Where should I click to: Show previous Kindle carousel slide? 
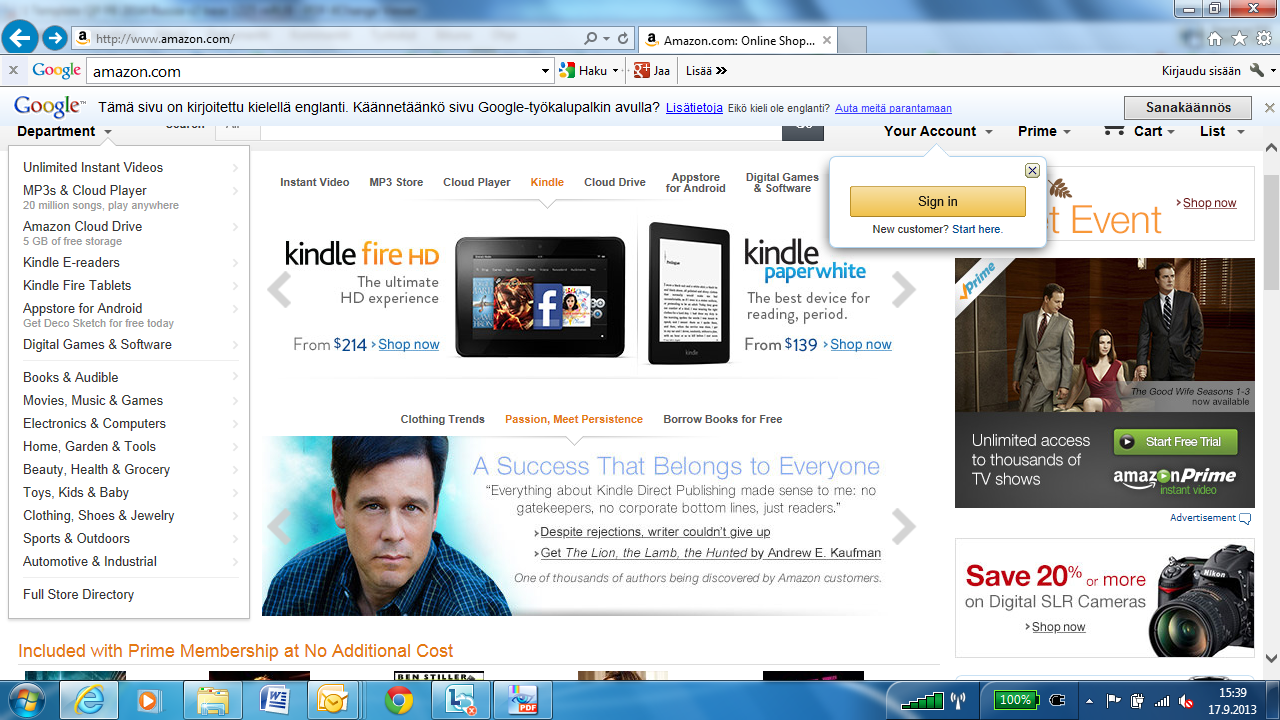point(279,289)
